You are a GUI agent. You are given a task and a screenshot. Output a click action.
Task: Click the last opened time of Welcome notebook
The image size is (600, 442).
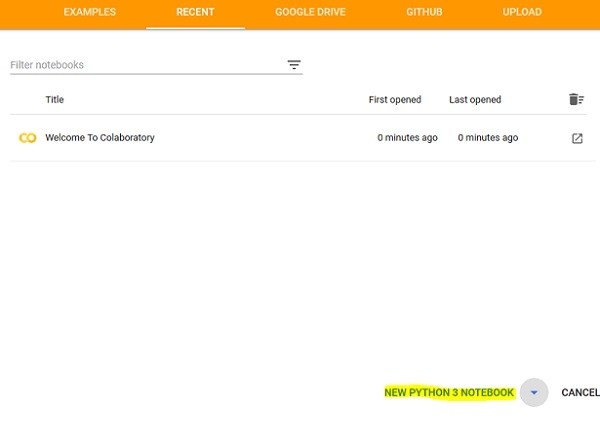(488, 138)
